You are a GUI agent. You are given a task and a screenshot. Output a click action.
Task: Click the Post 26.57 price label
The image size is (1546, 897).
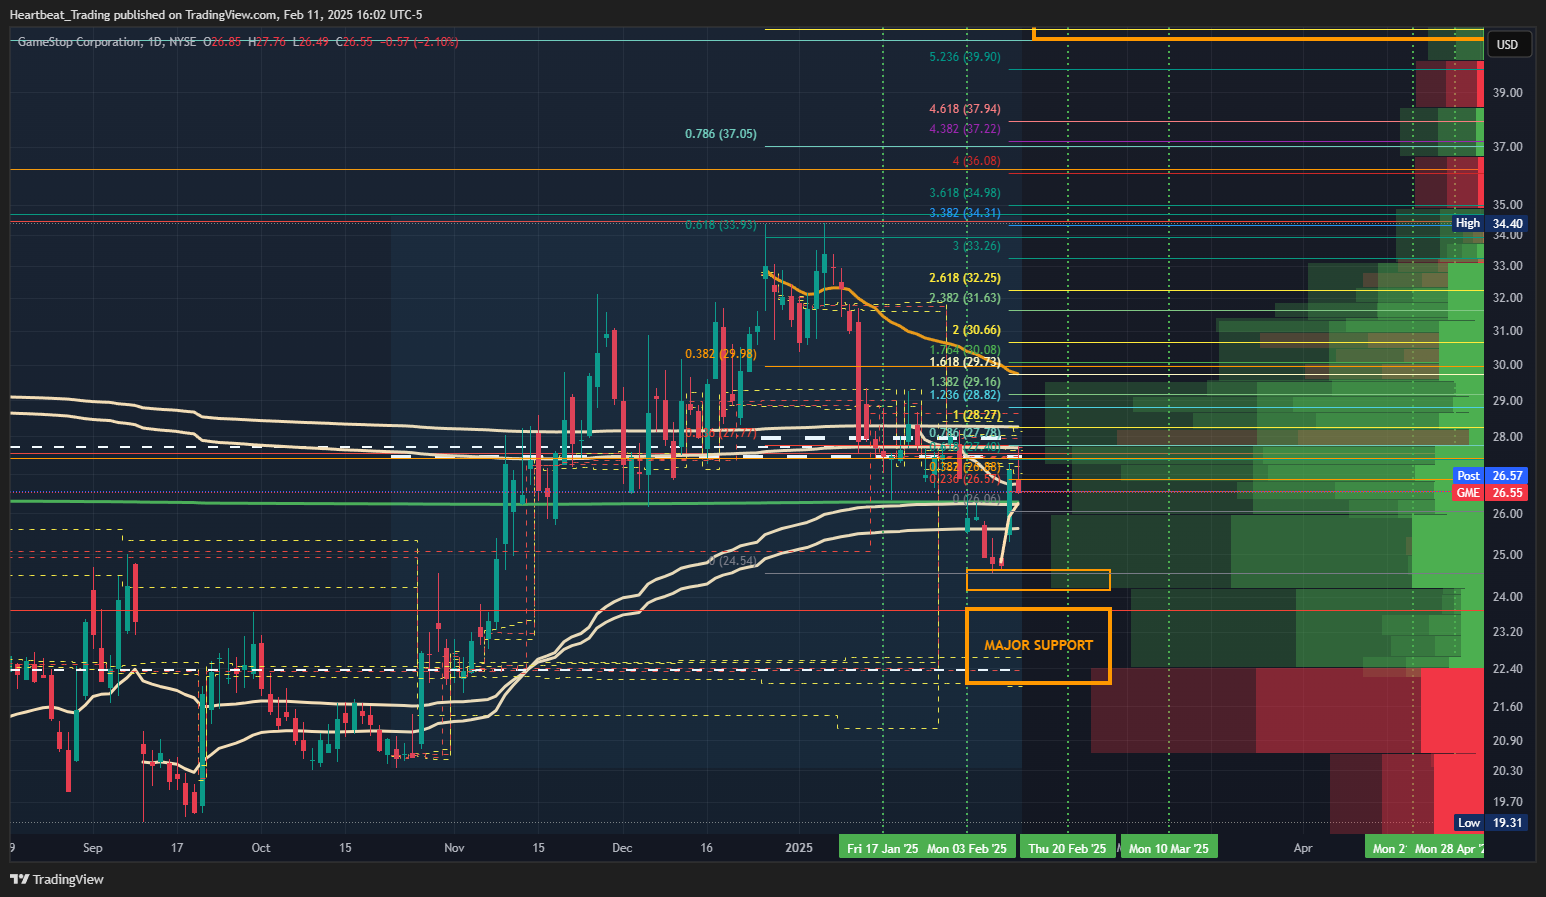click(1490, 476)
